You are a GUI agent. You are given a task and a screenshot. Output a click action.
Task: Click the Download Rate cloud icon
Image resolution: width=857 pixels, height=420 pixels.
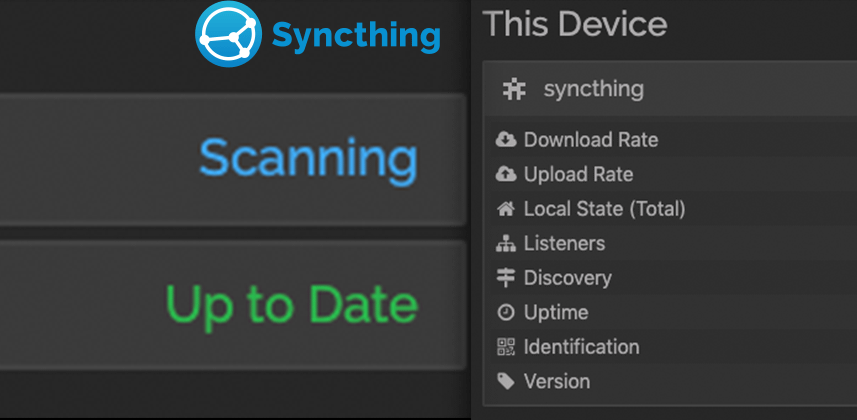[x=506, y=140]
